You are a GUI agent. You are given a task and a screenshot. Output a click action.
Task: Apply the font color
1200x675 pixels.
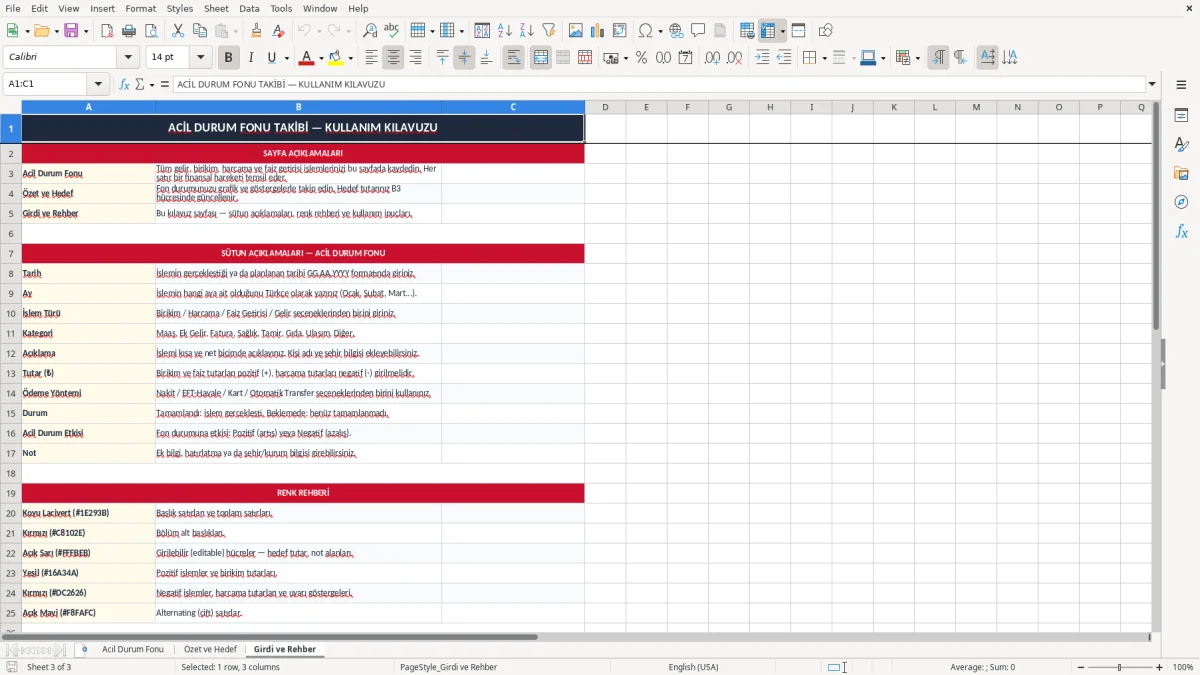tap(307, 58)
